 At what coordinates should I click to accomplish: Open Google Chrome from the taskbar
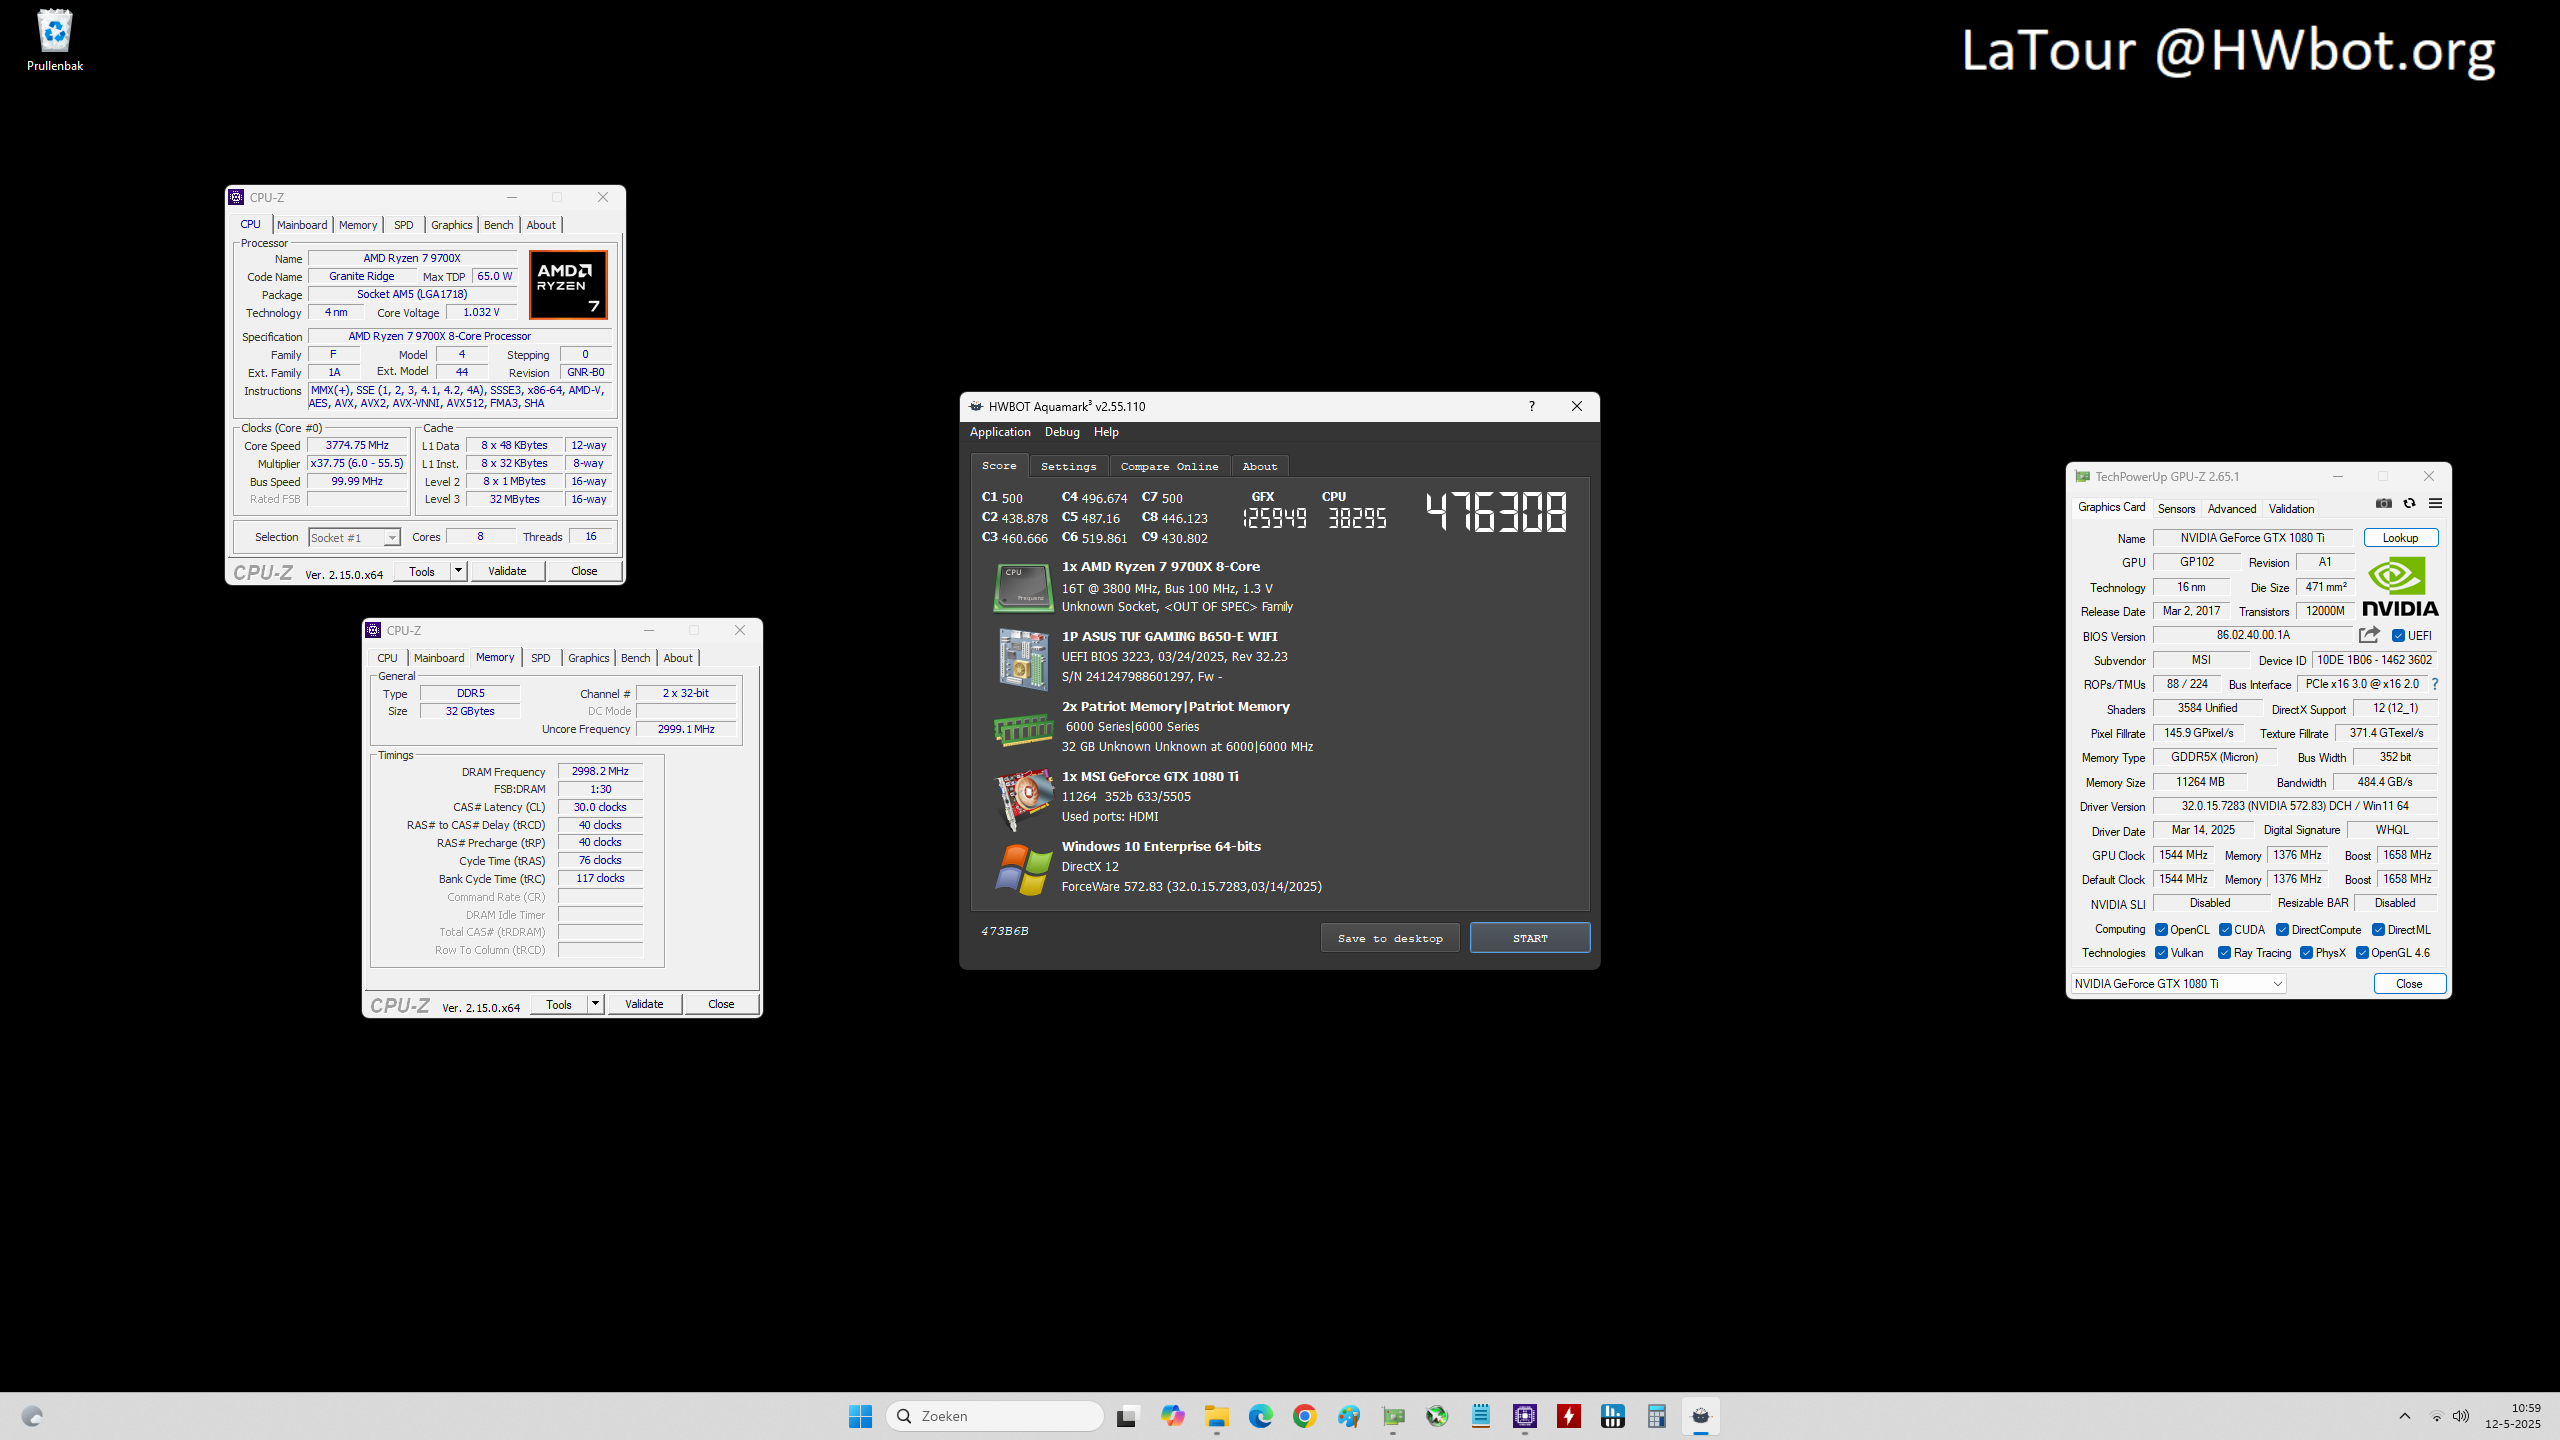click(1304, 1416)
